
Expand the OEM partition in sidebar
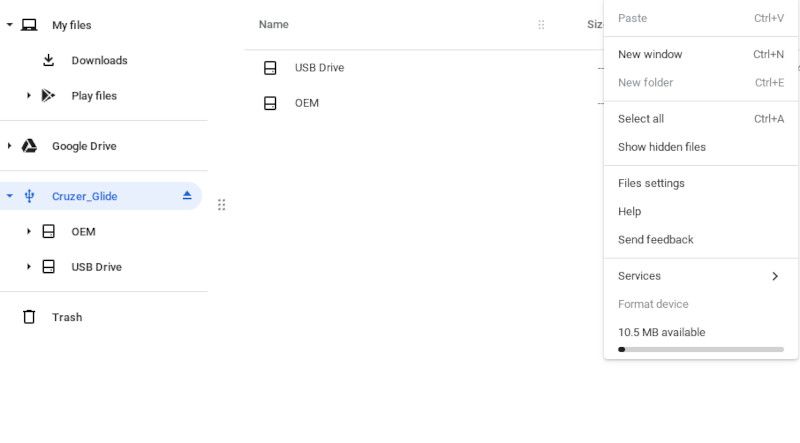[x=29, y=232]
